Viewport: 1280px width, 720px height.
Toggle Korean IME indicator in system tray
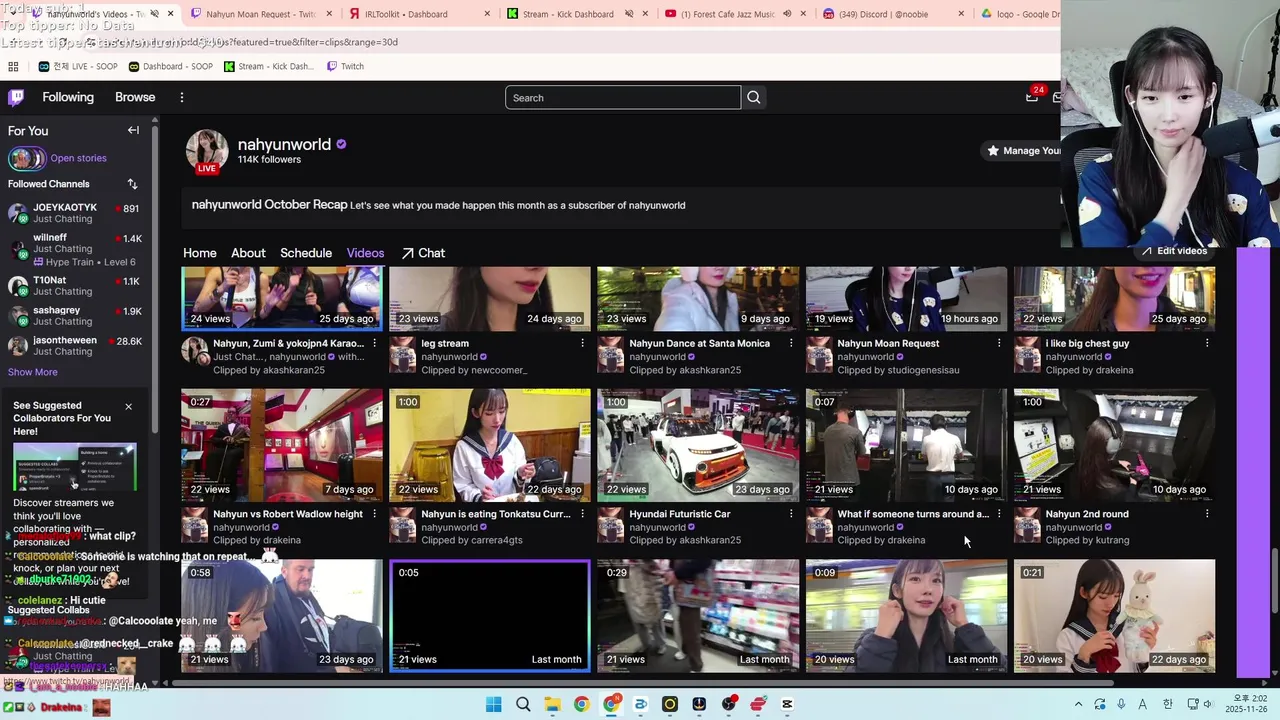[x=1167, y=704]
